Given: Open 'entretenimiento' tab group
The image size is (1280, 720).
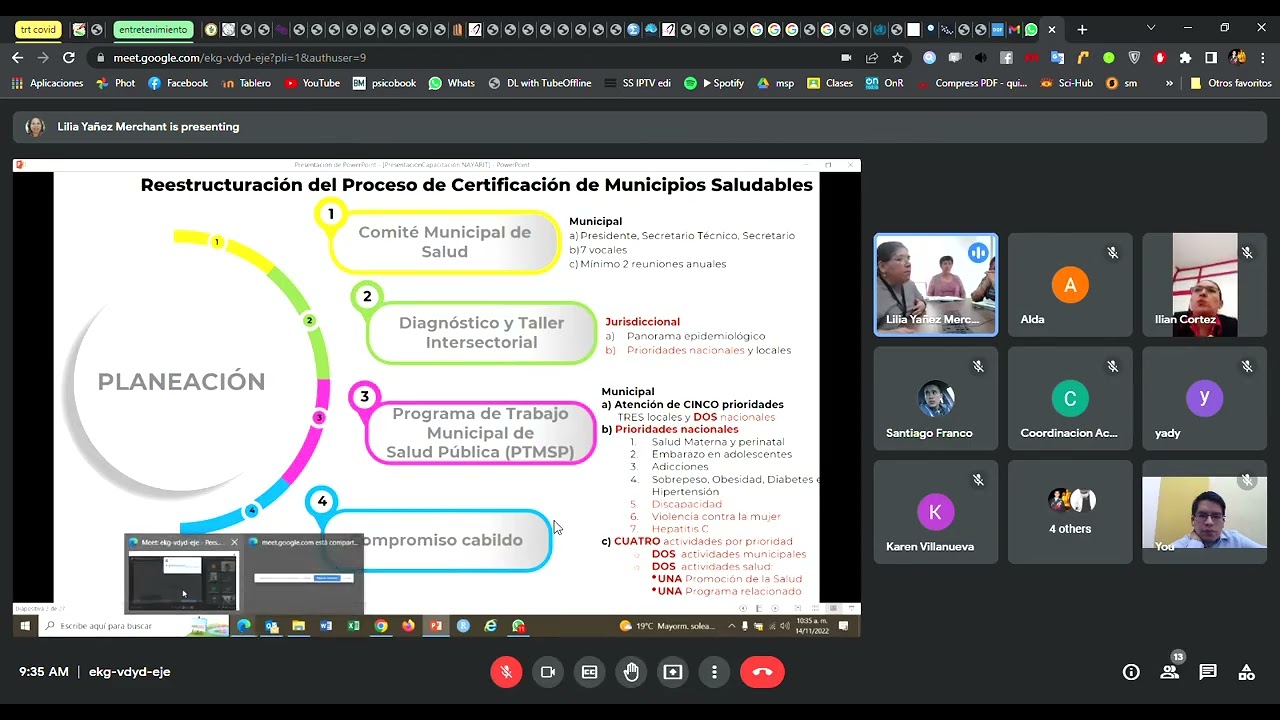Looking at the screenshot, I should coord(153,30).
